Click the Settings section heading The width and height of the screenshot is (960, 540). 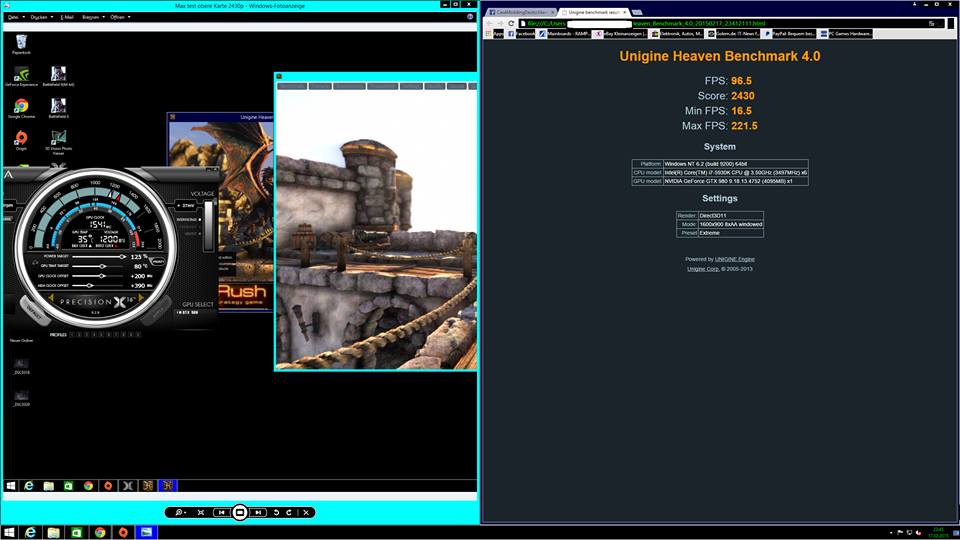(719, 198)
